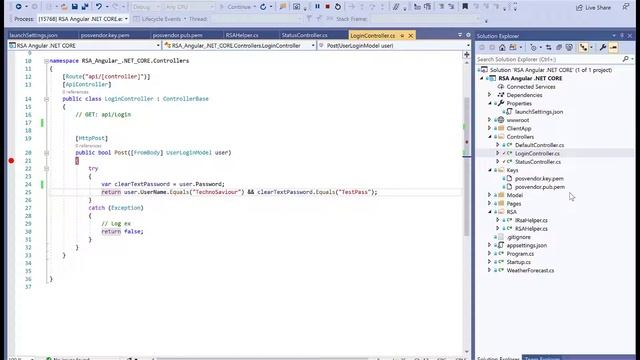Toggle Preview Selected Items icon

tap(613, 48)
